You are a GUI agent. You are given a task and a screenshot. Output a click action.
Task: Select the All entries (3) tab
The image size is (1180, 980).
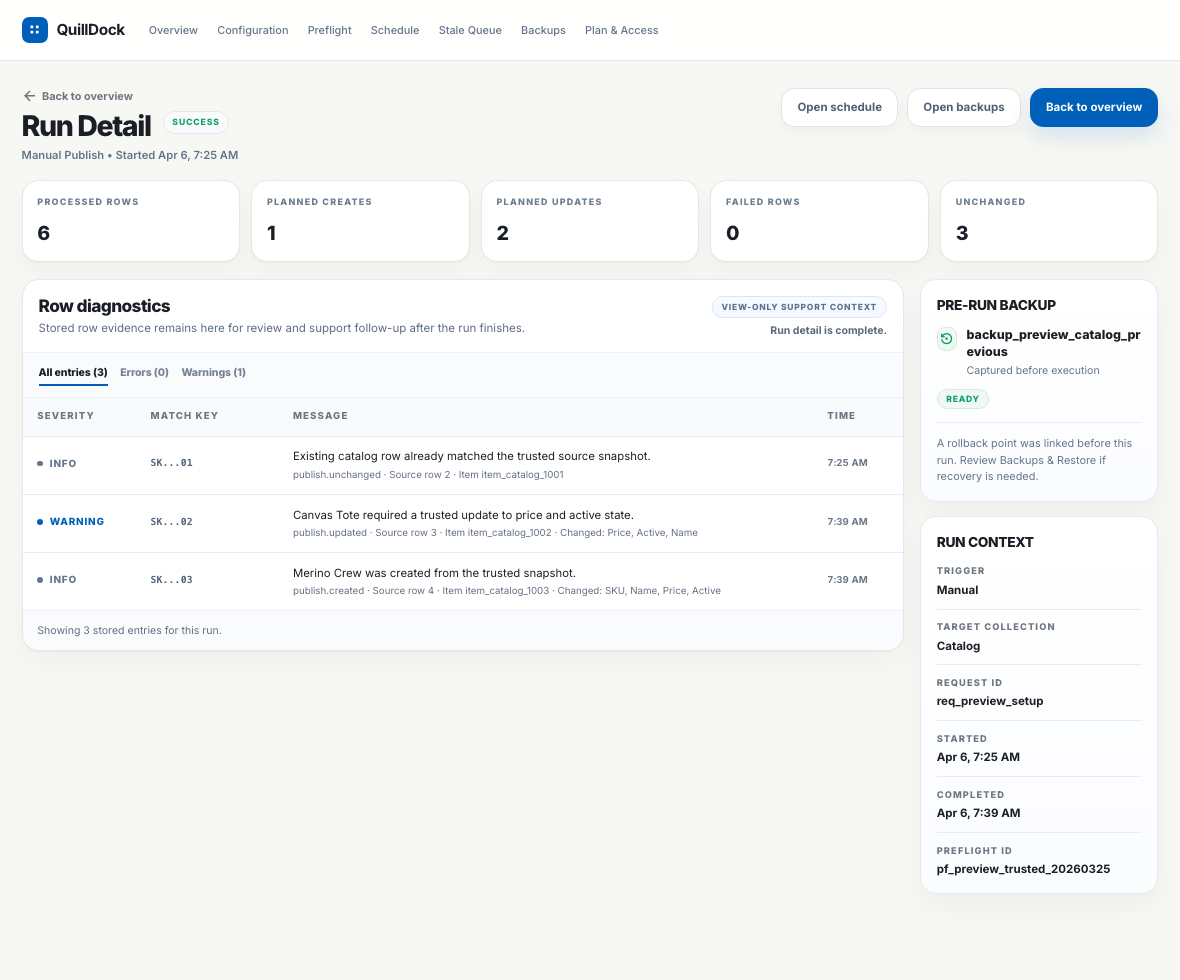[73, 372]
